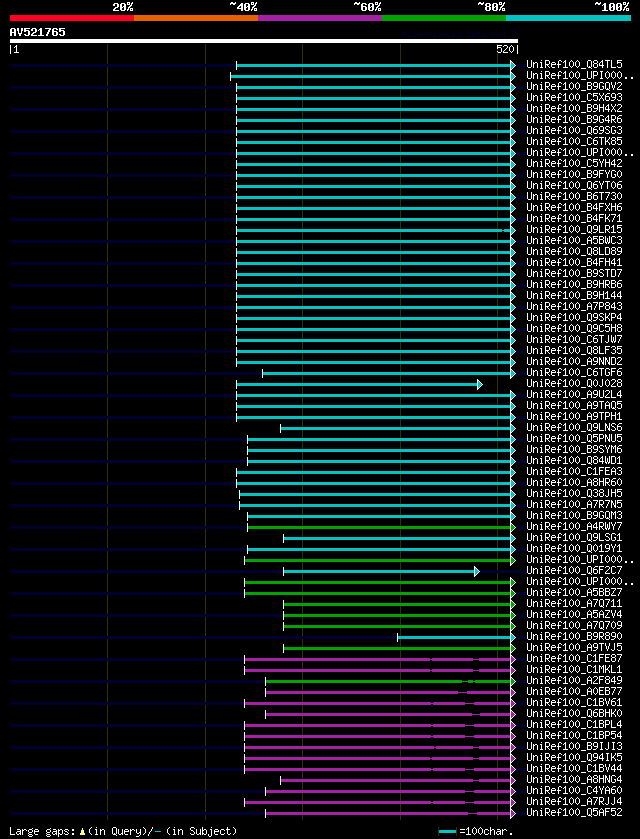Select the UniRef100_A5BWC3 label
The width and height of the screenshot is (640, 839).
point(574,241)
